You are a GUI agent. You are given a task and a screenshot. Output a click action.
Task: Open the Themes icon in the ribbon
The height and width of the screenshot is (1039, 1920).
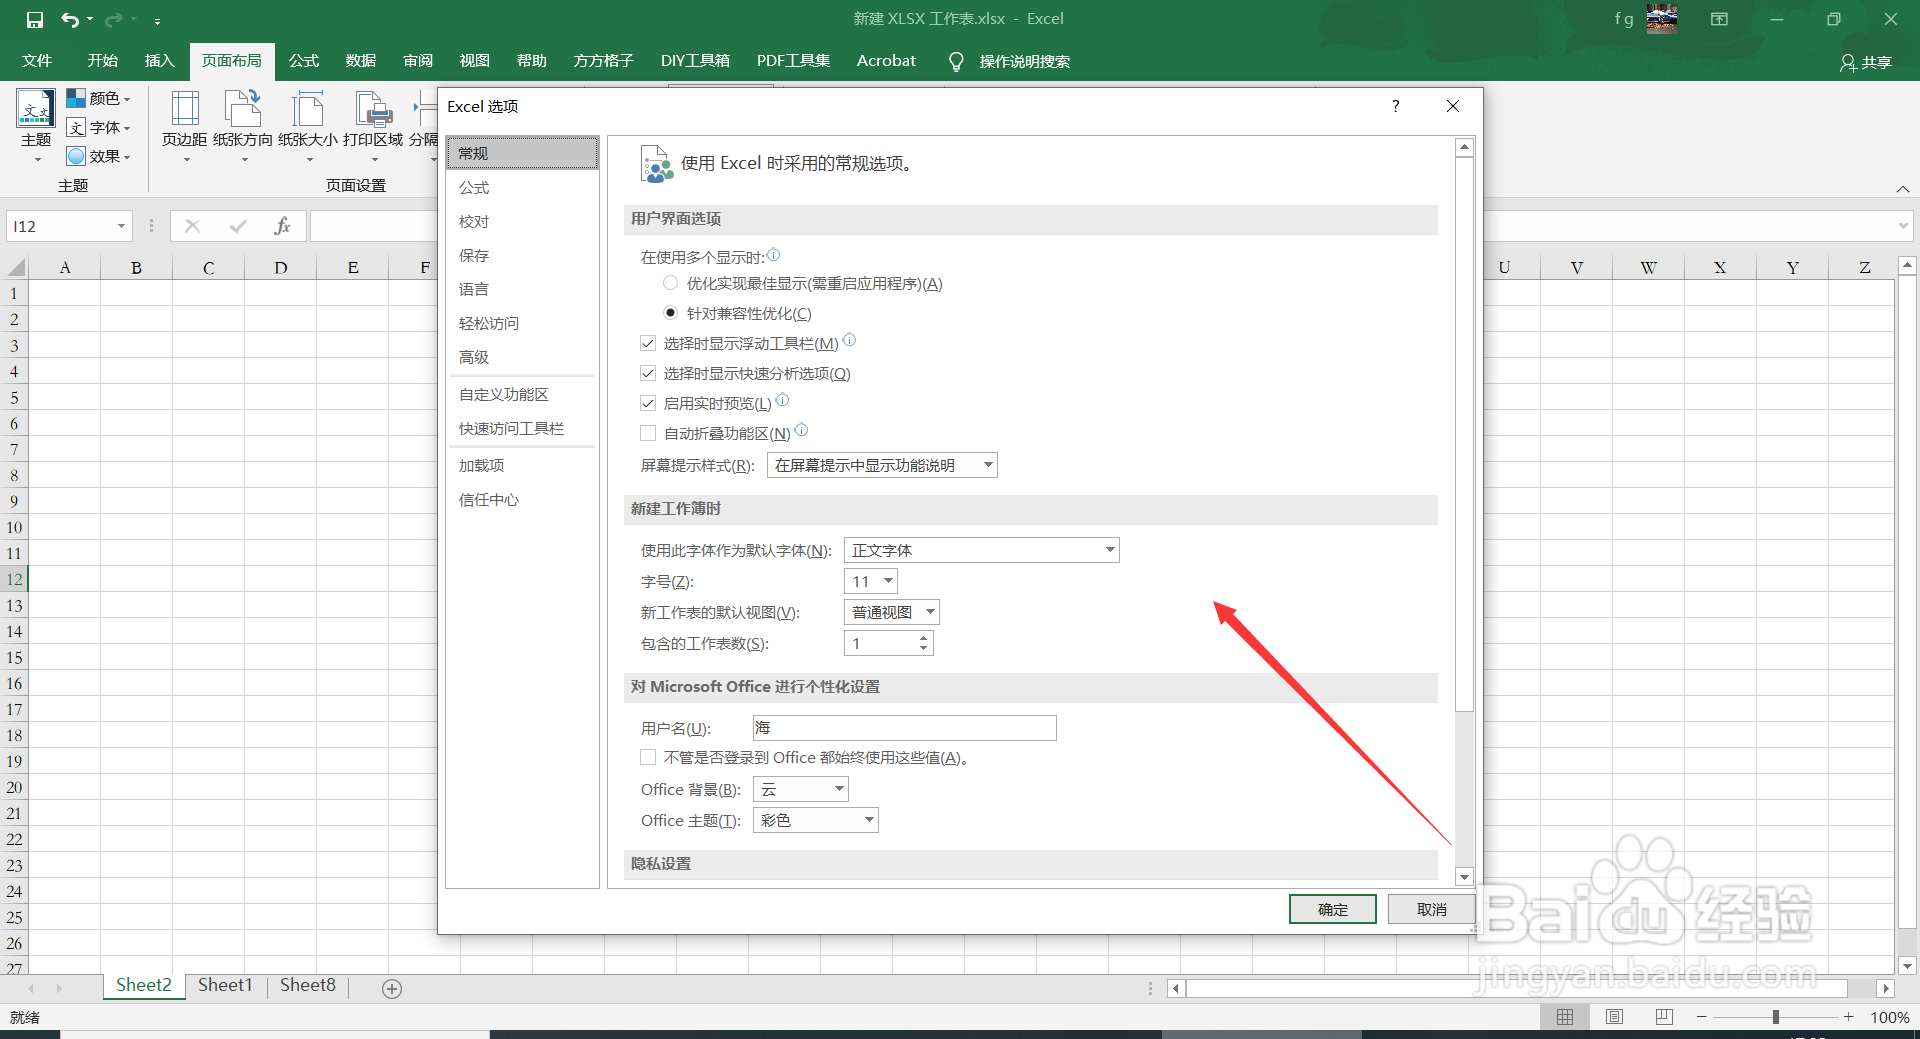[36, 108]
